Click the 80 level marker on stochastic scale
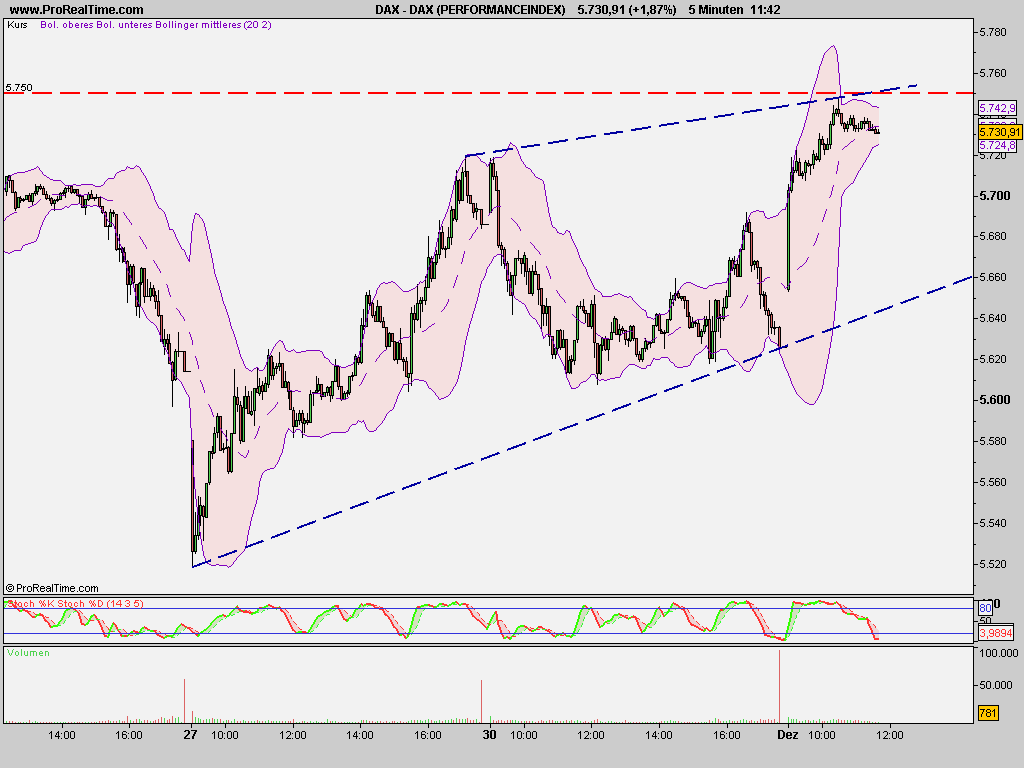Image resolution: width=1024 pixels, height=768 pixels. click(x=984, y=606)
